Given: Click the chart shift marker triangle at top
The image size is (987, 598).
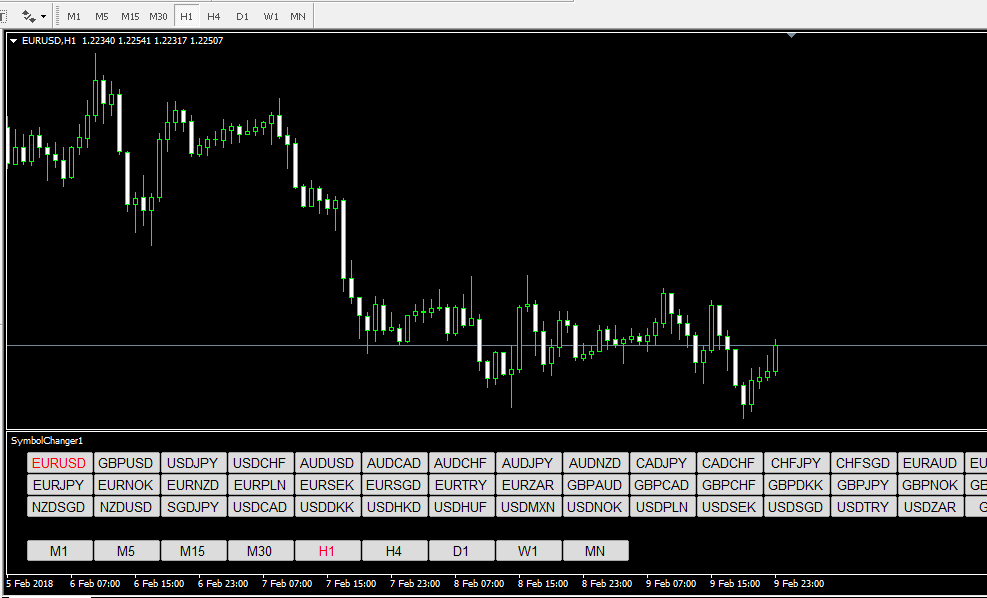Looking at the screenshot, I should (792, 36).
